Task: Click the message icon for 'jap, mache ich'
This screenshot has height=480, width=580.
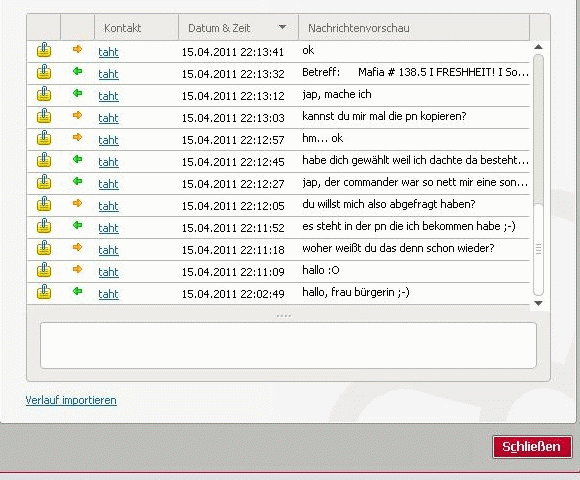Action: [x=44, y=94]
